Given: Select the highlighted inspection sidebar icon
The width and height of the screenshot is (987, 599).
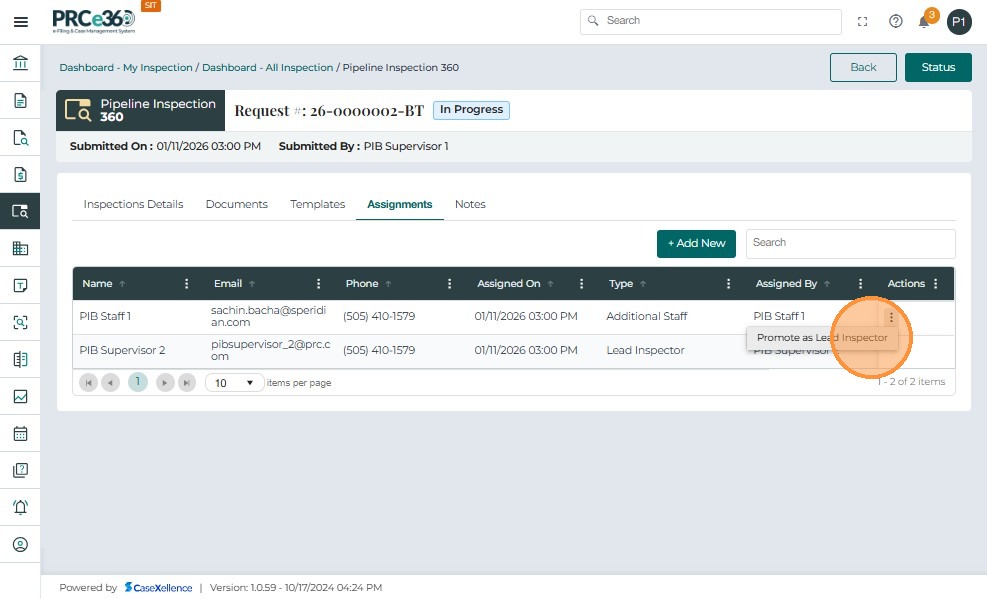Looking at the screenshot, I should [20, 211].
